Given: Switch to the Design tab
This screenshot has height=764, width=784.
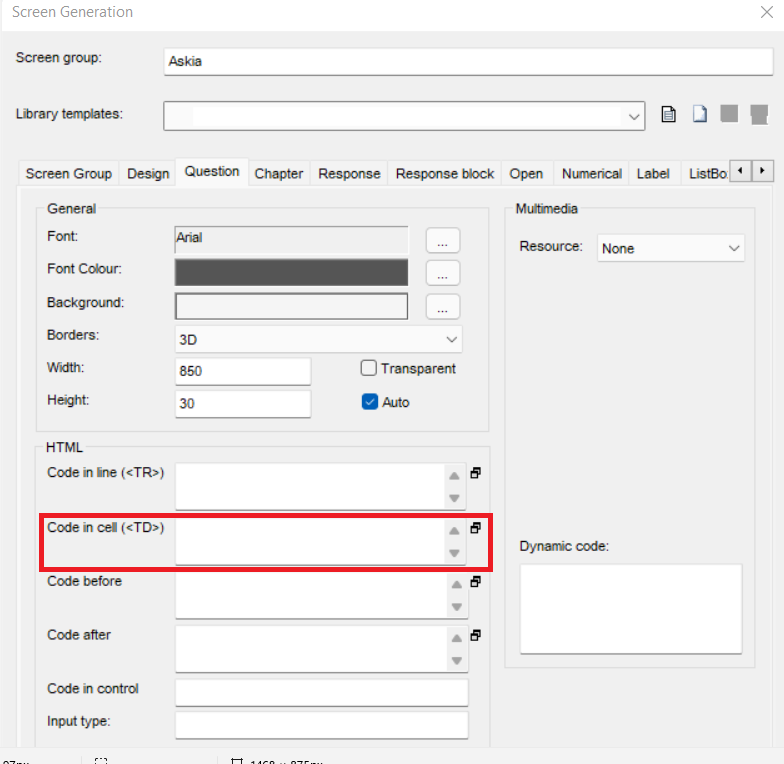Looking at the screenshot, I should pos(148,174).
